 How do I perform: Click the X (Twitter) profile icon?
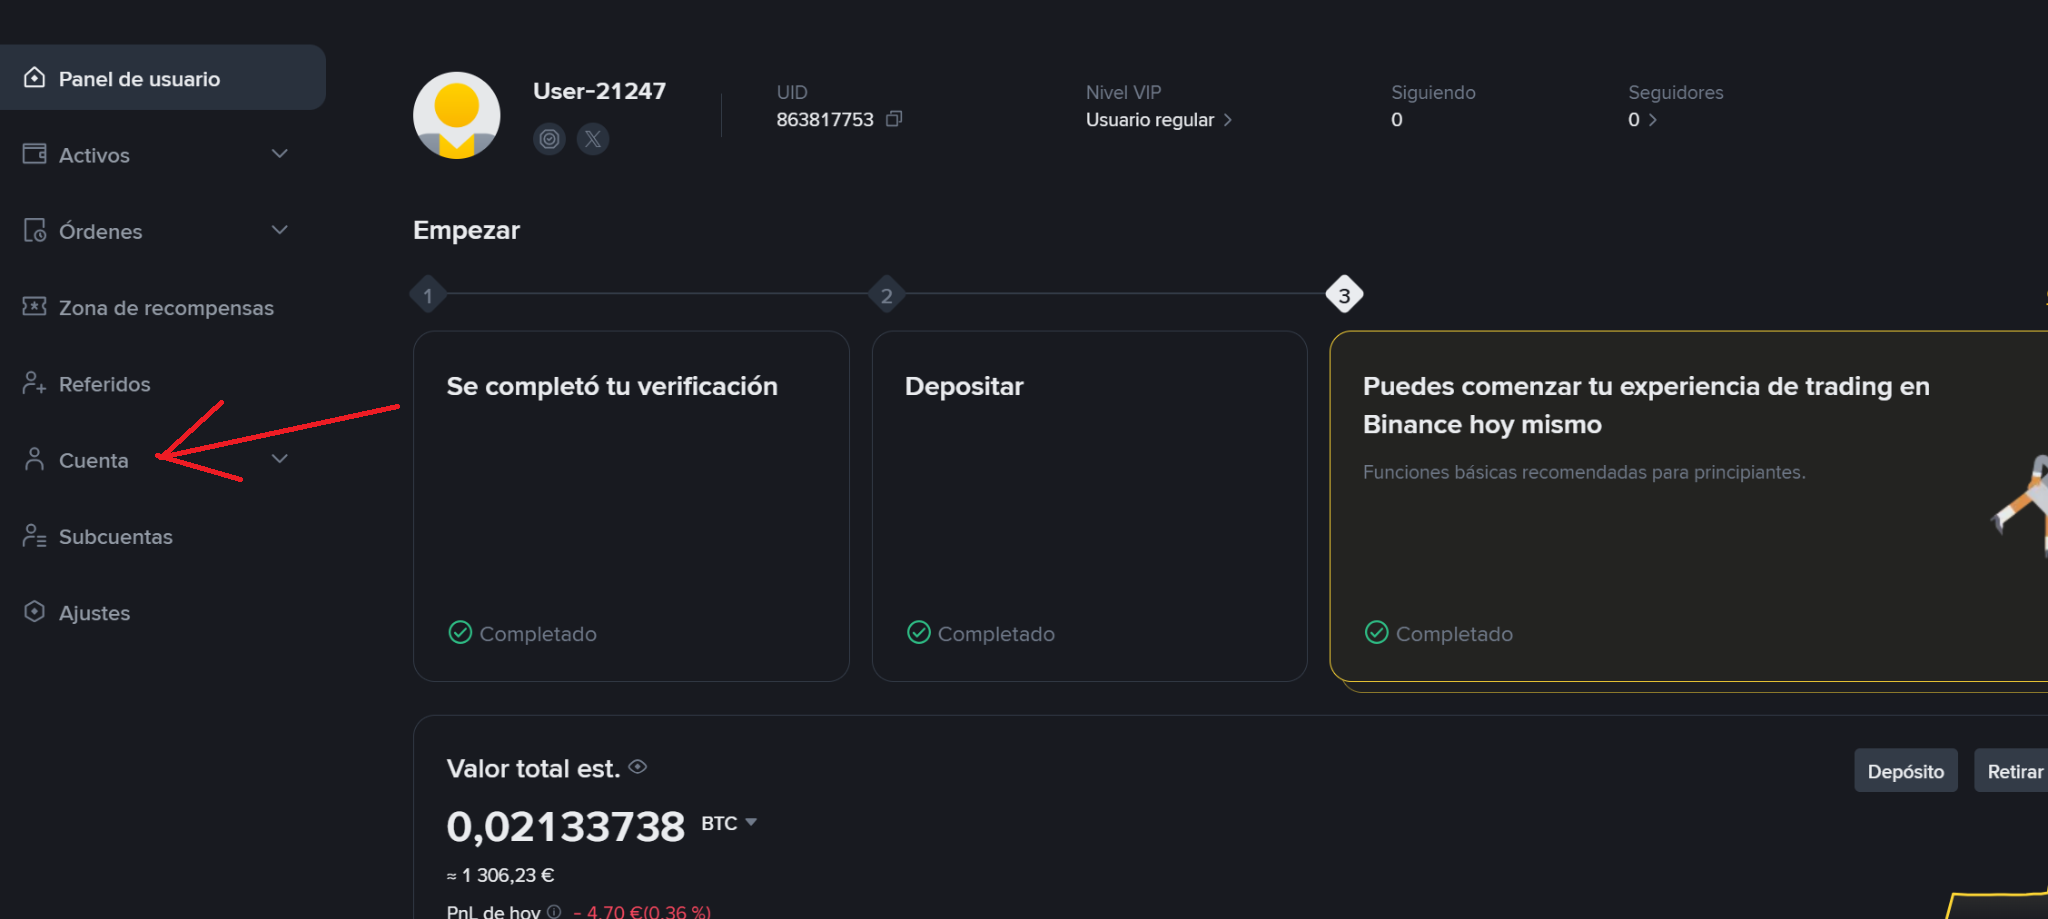pyautogui.click(x=593, y=139)
